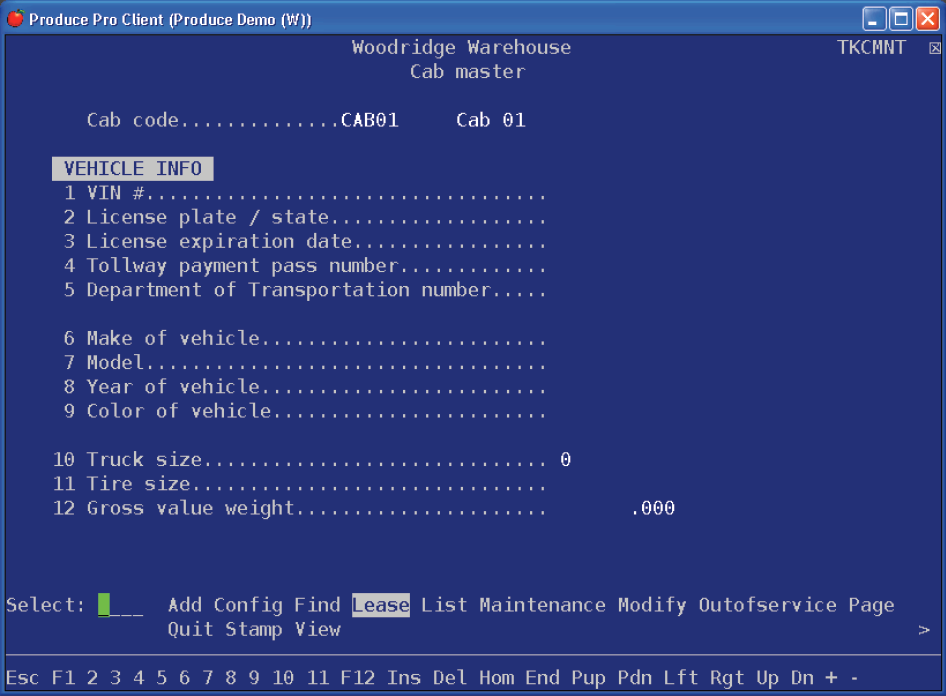Click the small box icon beside TKCMNT
Image resolution: width=946 pixels, height=696 pixels.
pyautogui.click(x=934, y=48)
